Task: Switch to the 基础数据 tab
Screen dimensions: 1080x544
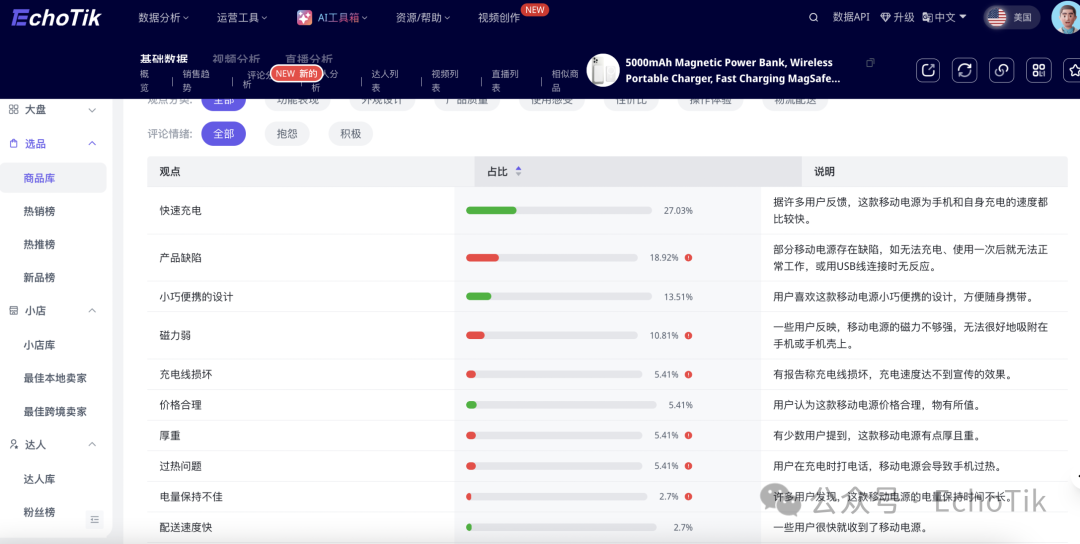Action: click(x=164, y=59)
